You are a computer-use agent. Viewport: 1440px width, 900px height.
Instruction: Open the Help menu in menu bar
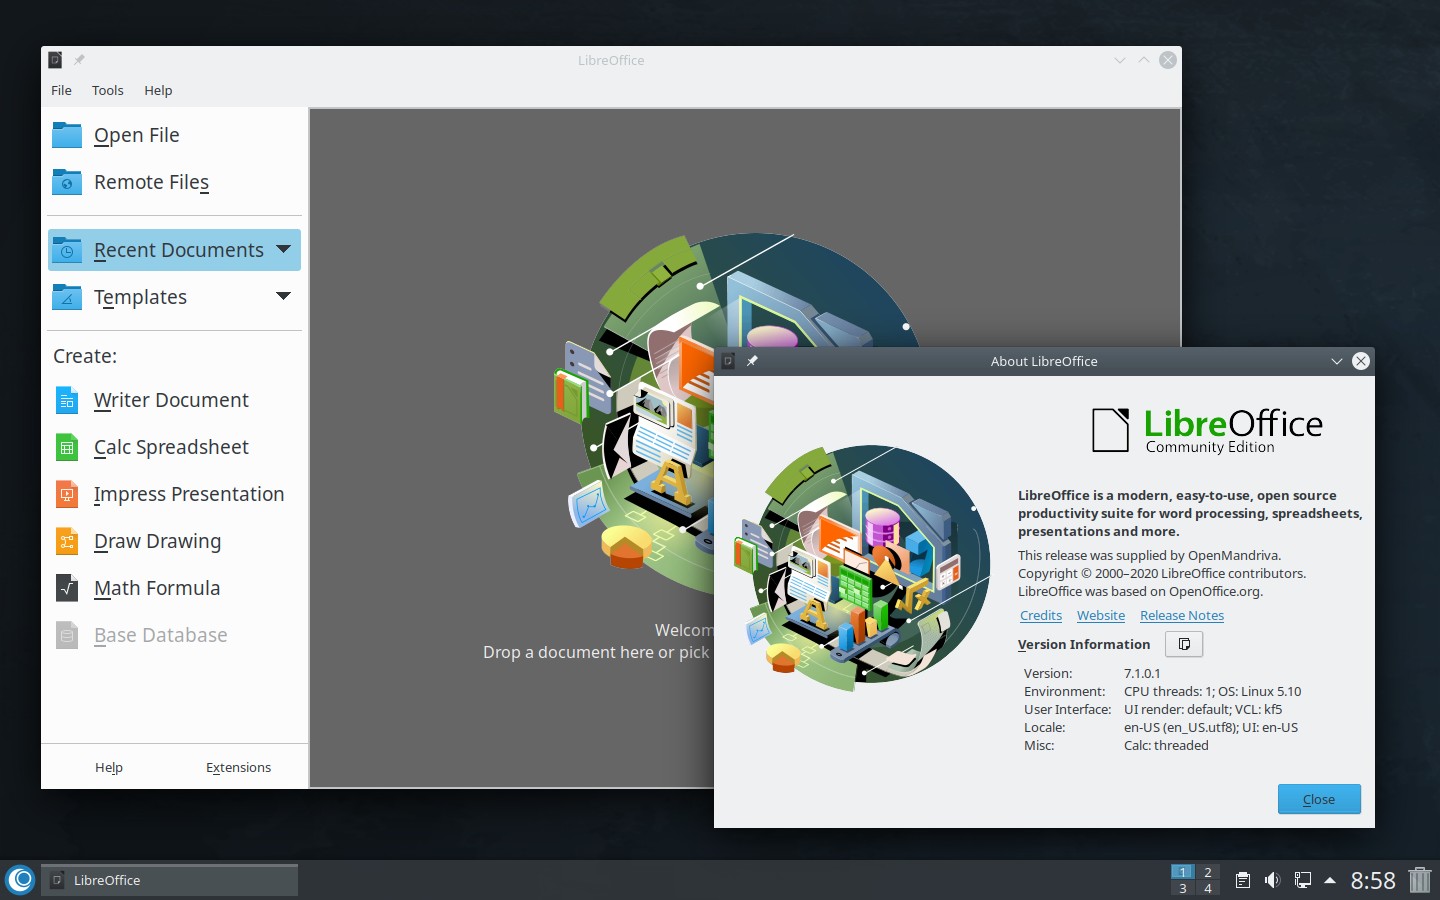[158, 90]
